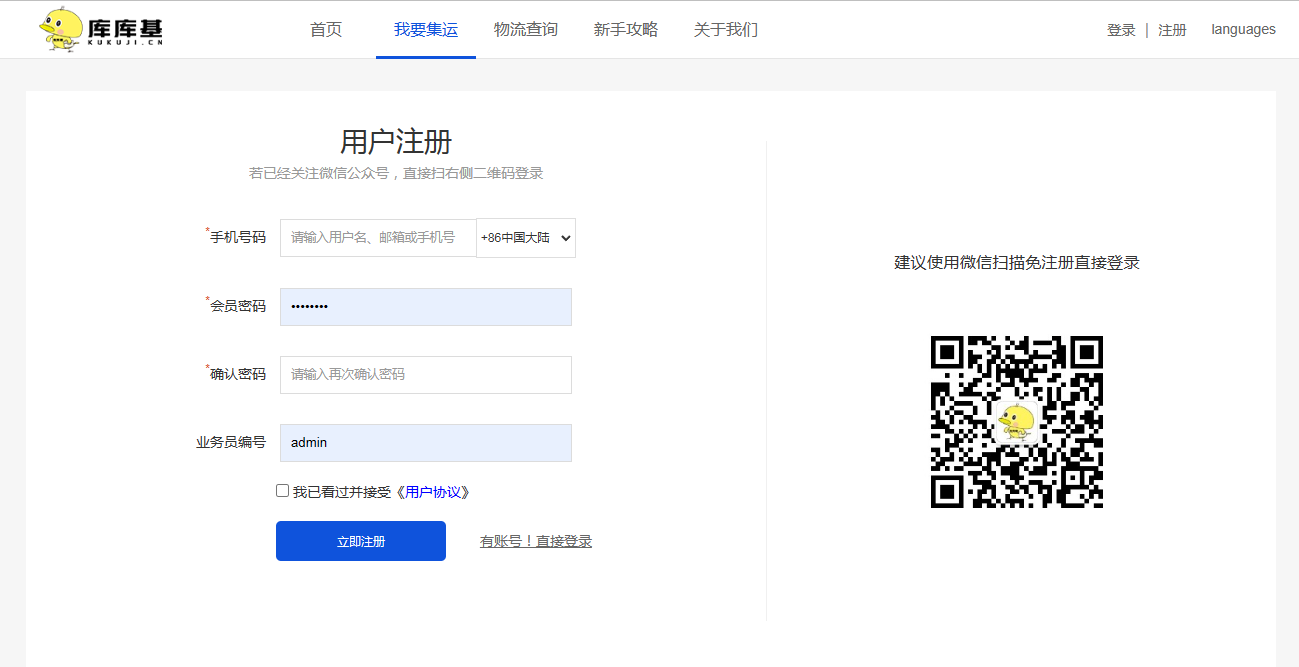Focus the 手机号码 phone number field
The height and width of the screenshot is (667, 1299).
pyautogui.click(x=378, y=238)
